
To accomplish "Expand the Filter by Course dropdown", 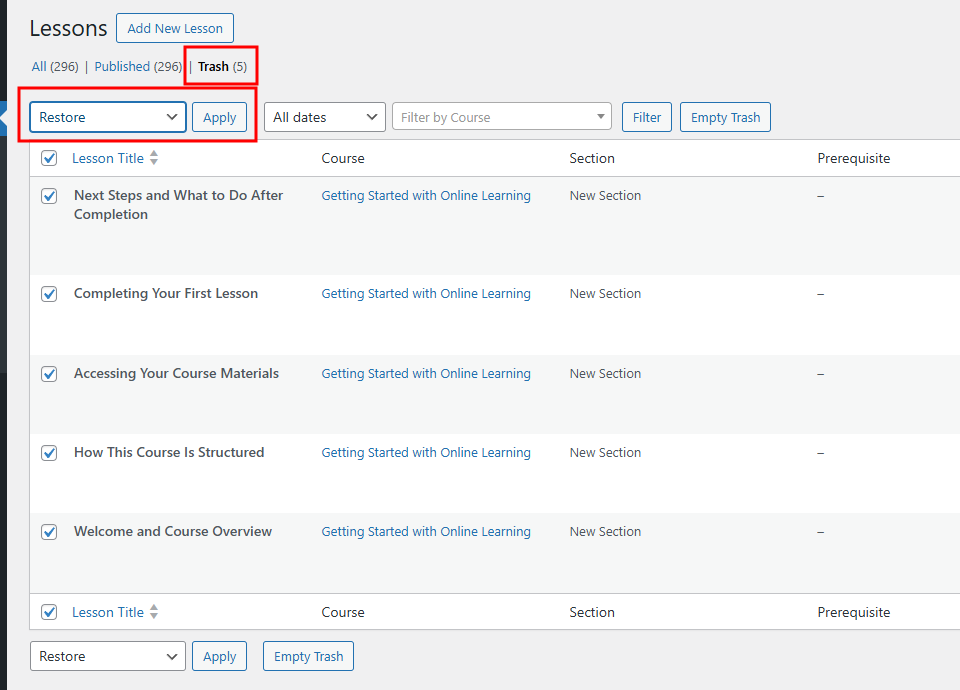I will coord(501,117).
